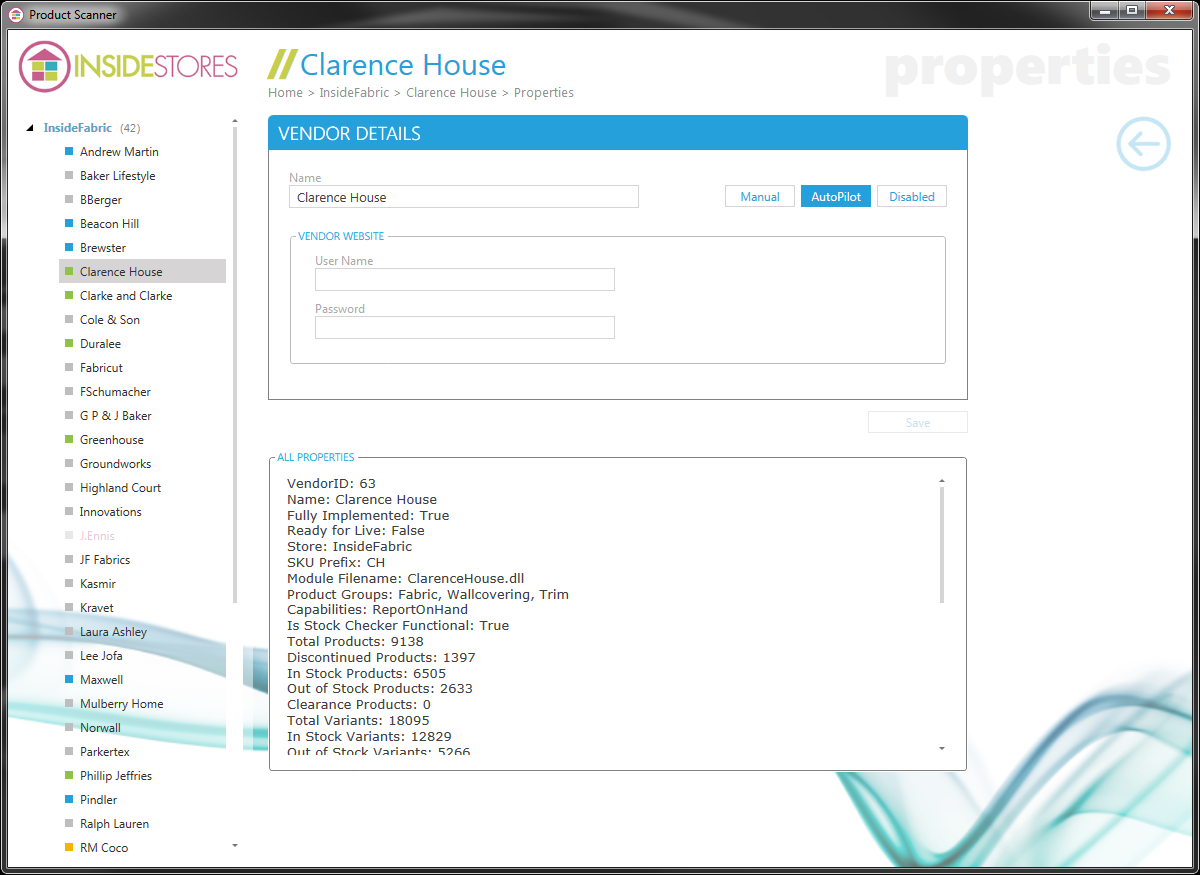1200x875 pixels.
Task: Click the orange status square beside RM Coco
Action: tap(69, 848)
